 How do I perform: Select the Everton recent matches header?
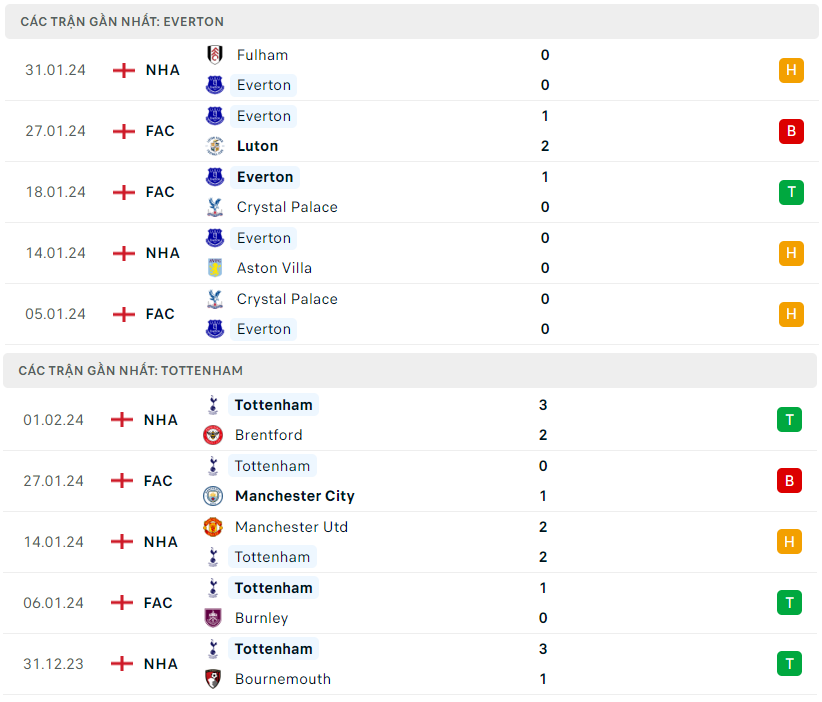122,21
